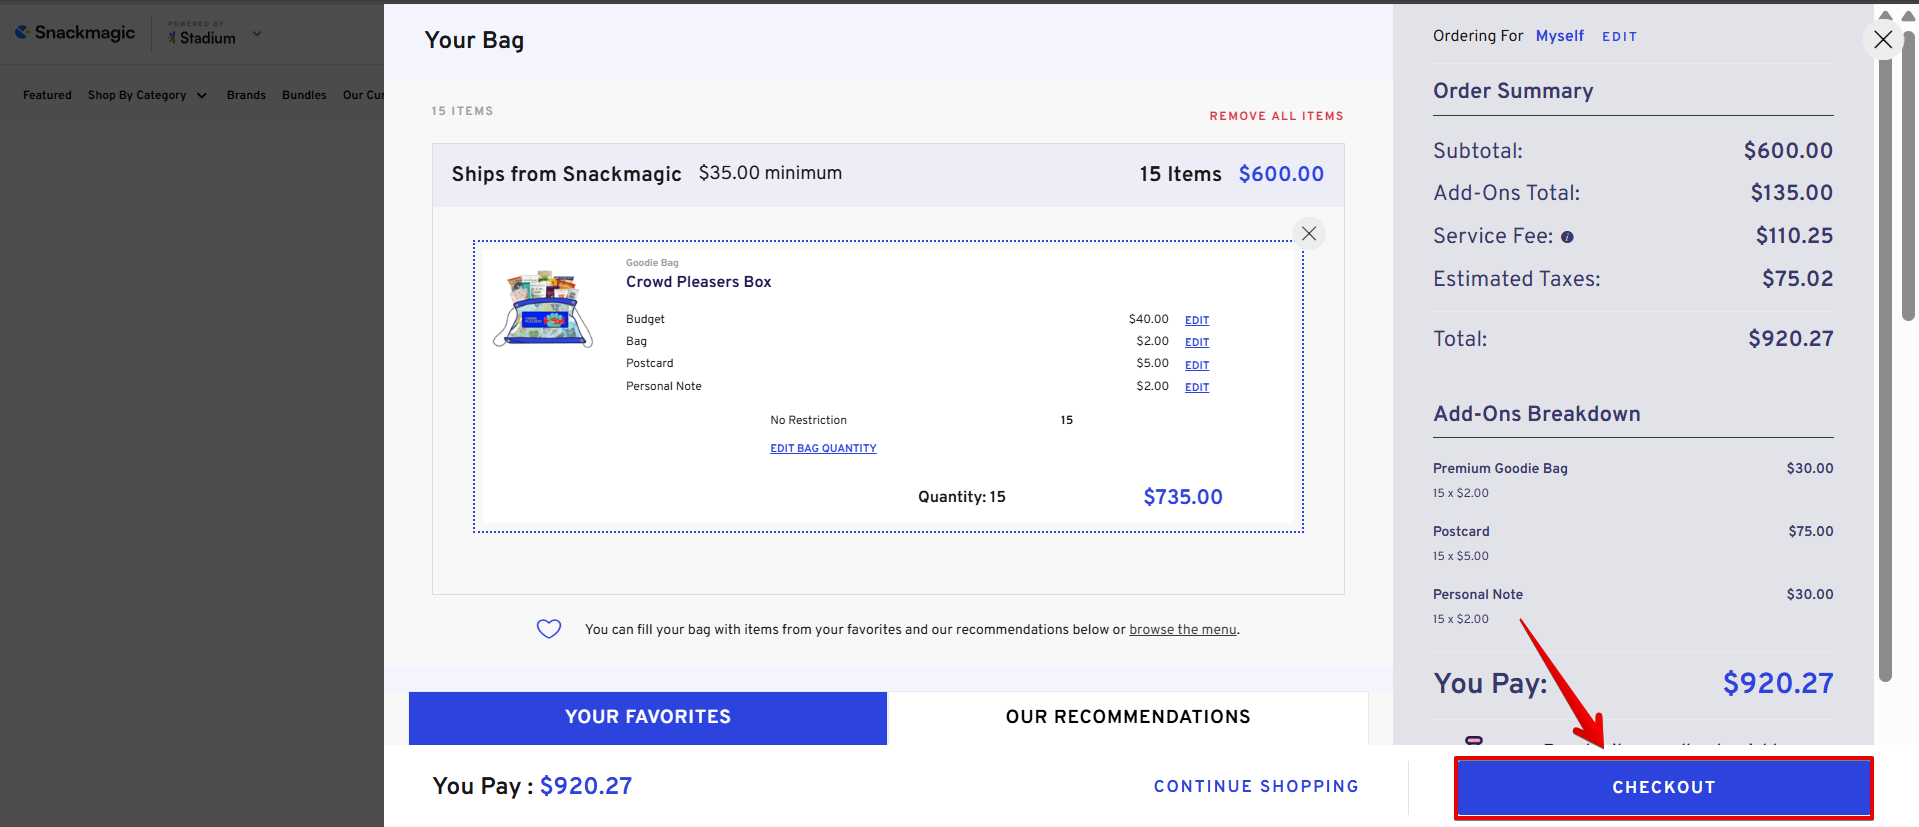Click the Snackmagic logo
This screenshot has height=827, width=1919.
(75, 33)
